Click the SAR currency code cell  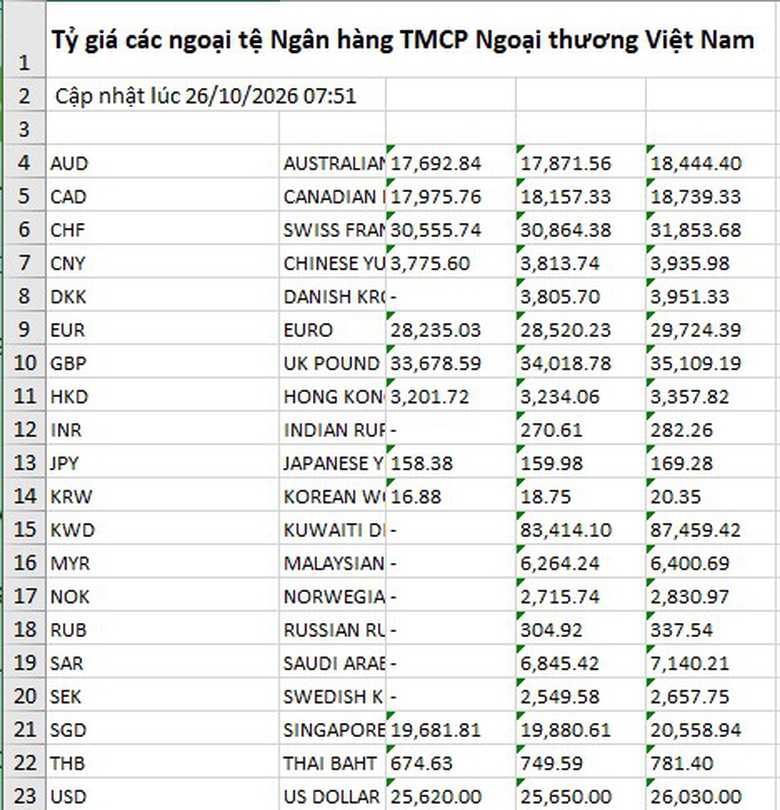pos(162,662)
